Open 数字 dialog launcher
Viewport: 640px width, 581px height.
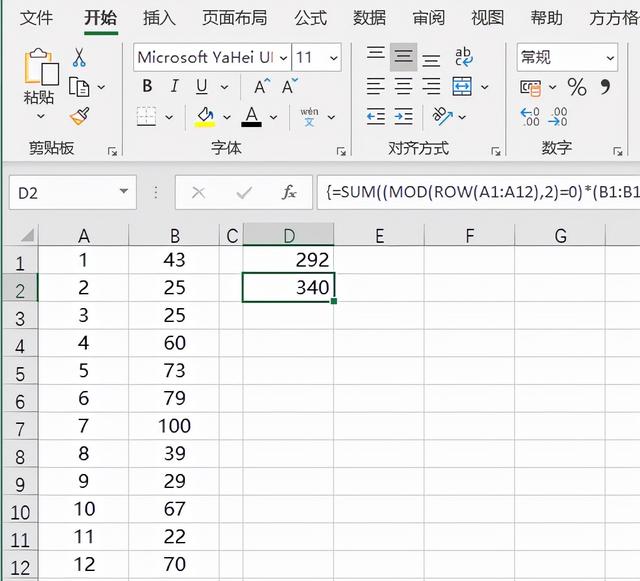[618, 152]
